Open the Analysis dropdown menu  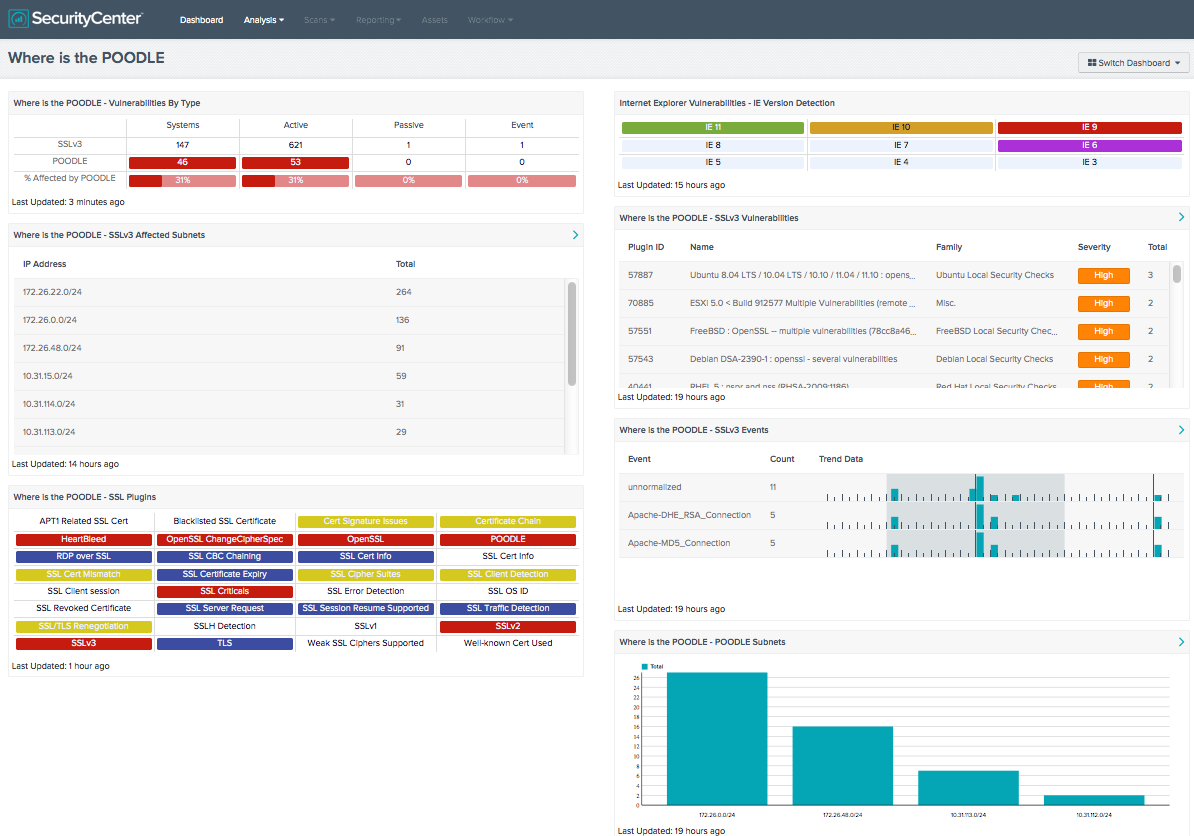point(263,20)
